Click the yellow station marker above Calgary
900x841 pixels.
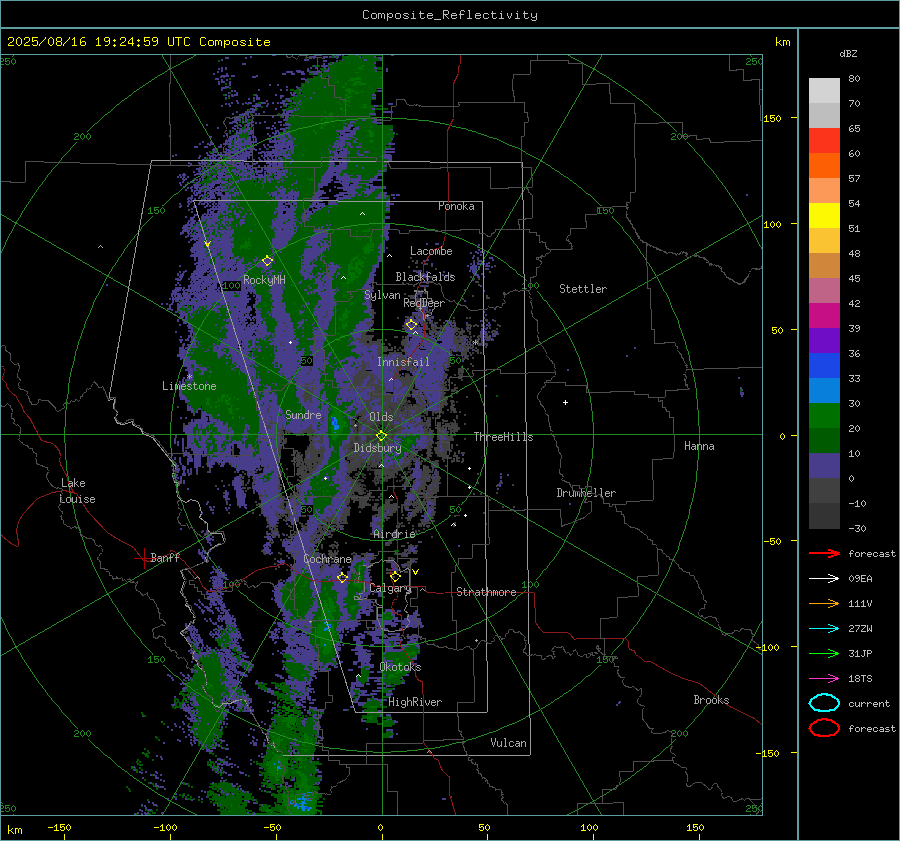coord(395,576)
